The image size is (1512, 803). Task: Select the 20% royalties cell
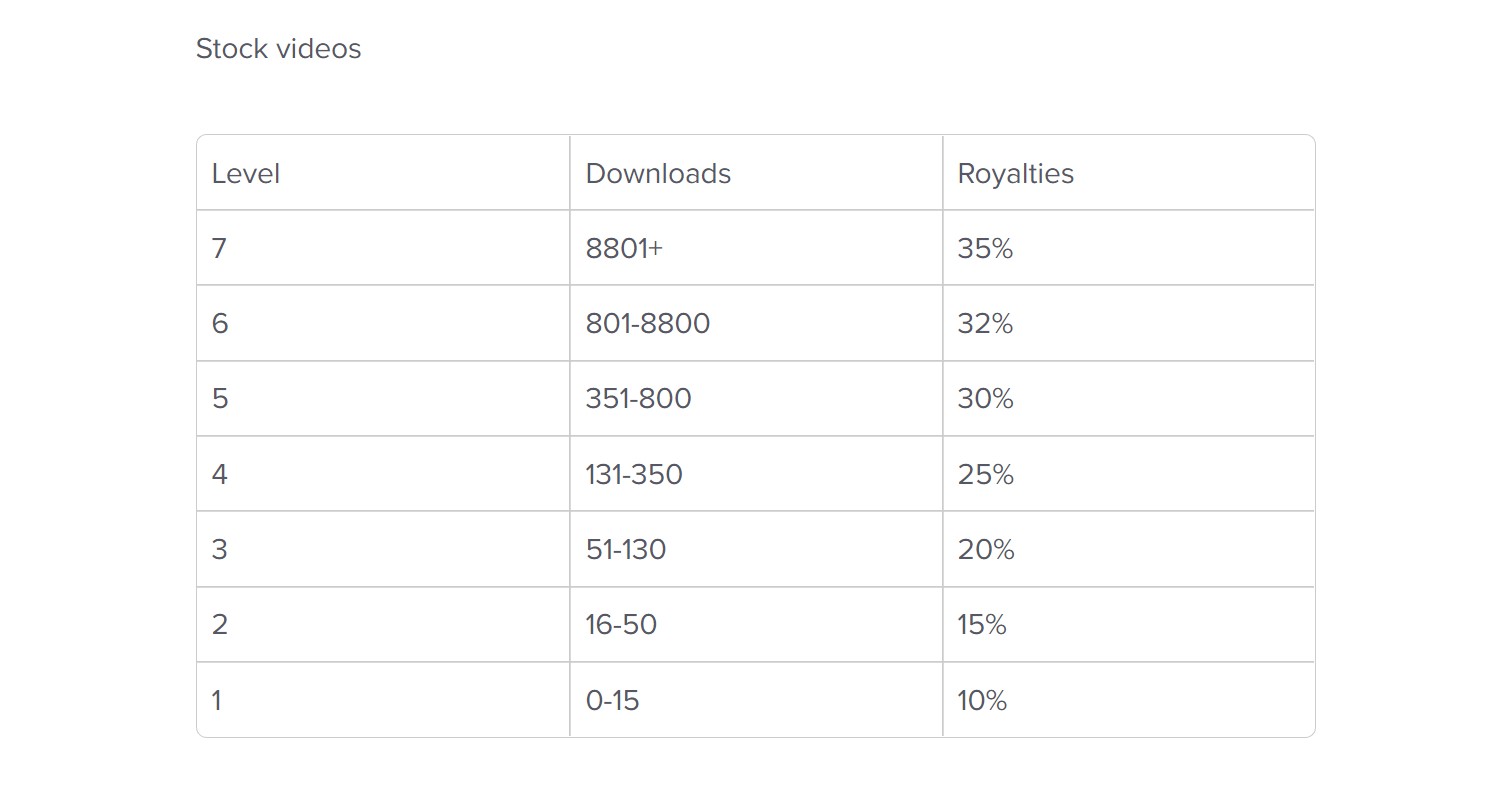point(985,550)
